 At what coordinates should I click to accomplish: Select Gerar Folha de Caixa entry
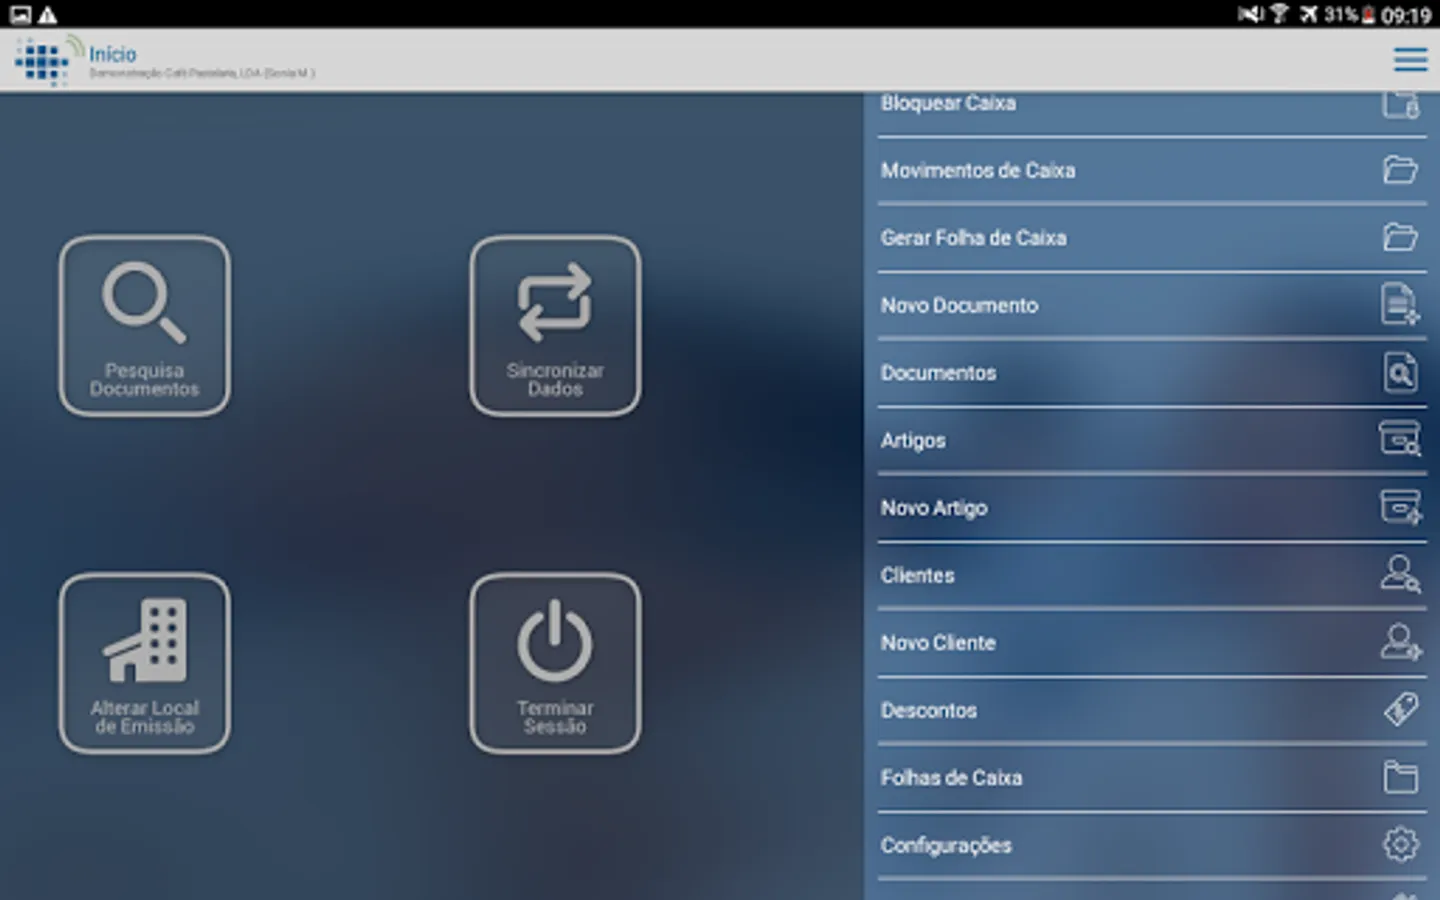pos(1151,238)
